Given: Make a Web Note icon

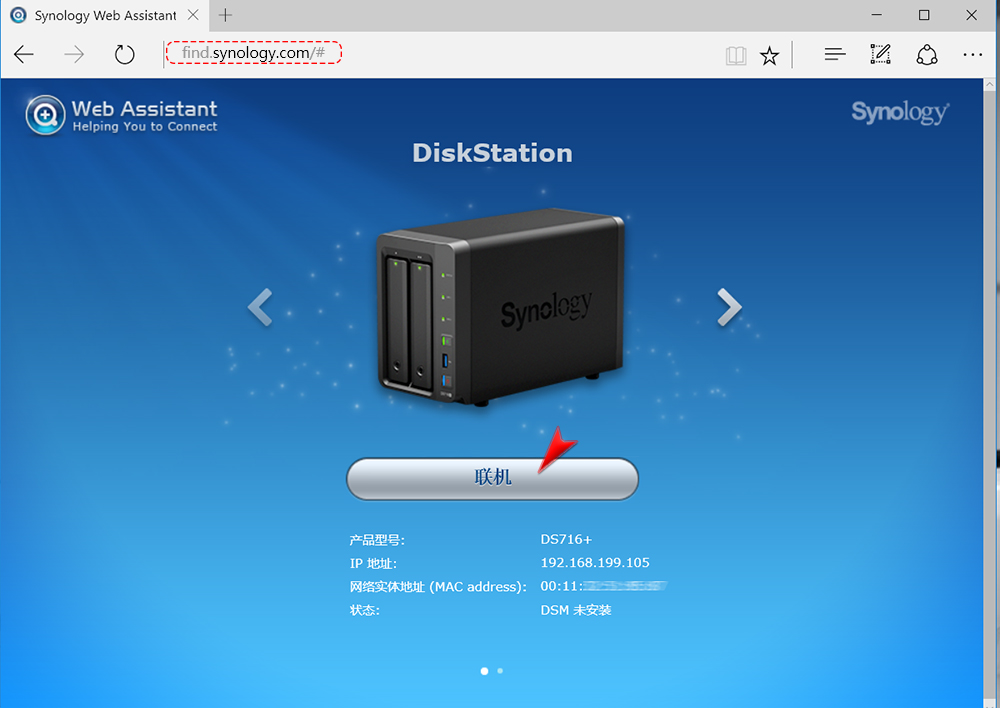Looking at the screenshot, I should 880,54.
